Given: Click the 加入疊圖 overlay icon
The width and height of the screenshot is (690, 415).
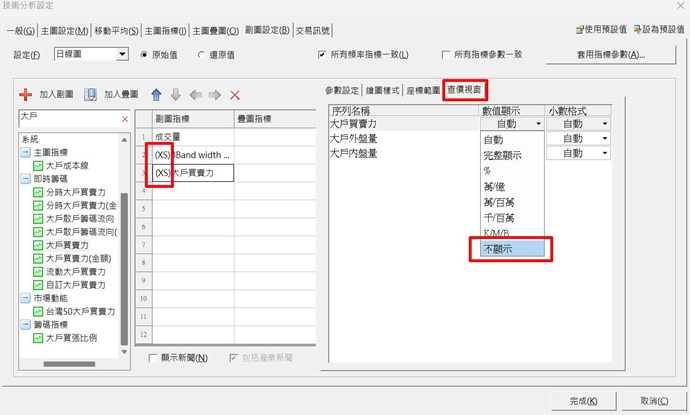Looking at the screenshot, I should tap(90, 95).
